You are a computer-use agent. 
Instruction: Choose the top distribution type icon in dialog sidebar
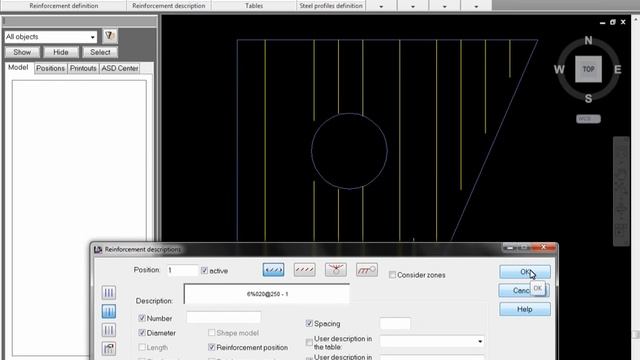pyautogui.click(x=109, y=292)
